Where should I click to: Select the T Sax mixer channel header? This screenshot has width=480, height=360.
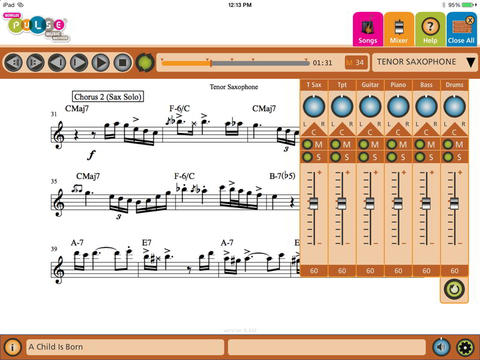314,85
